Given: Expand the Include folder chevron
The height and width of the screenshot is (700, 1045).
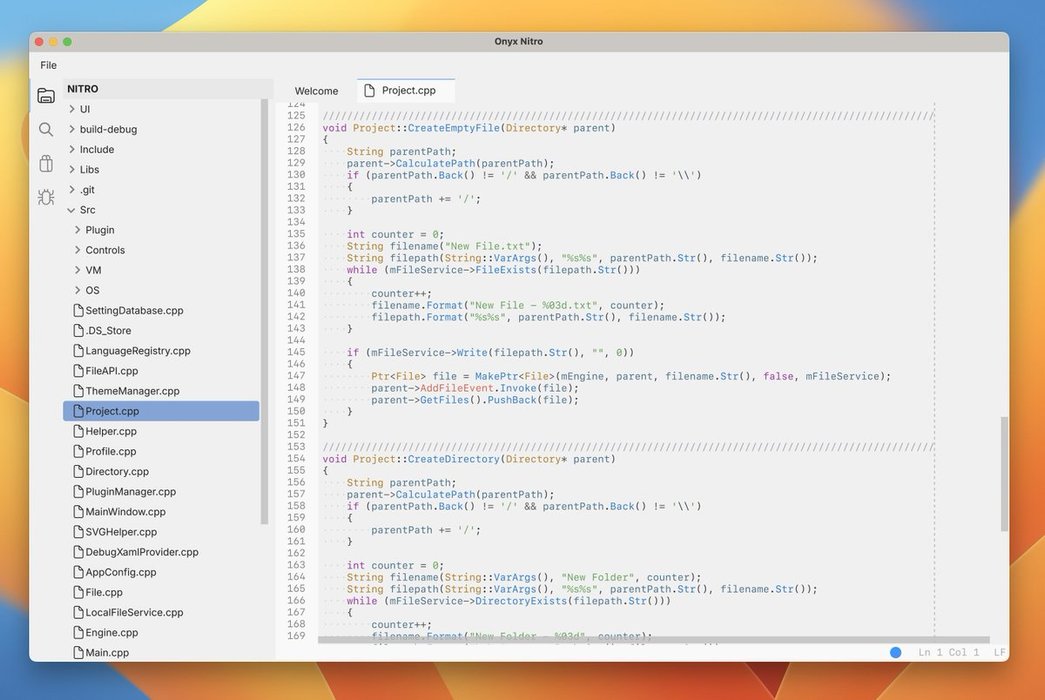Looking at the screenshot, I should click(71, 149).
